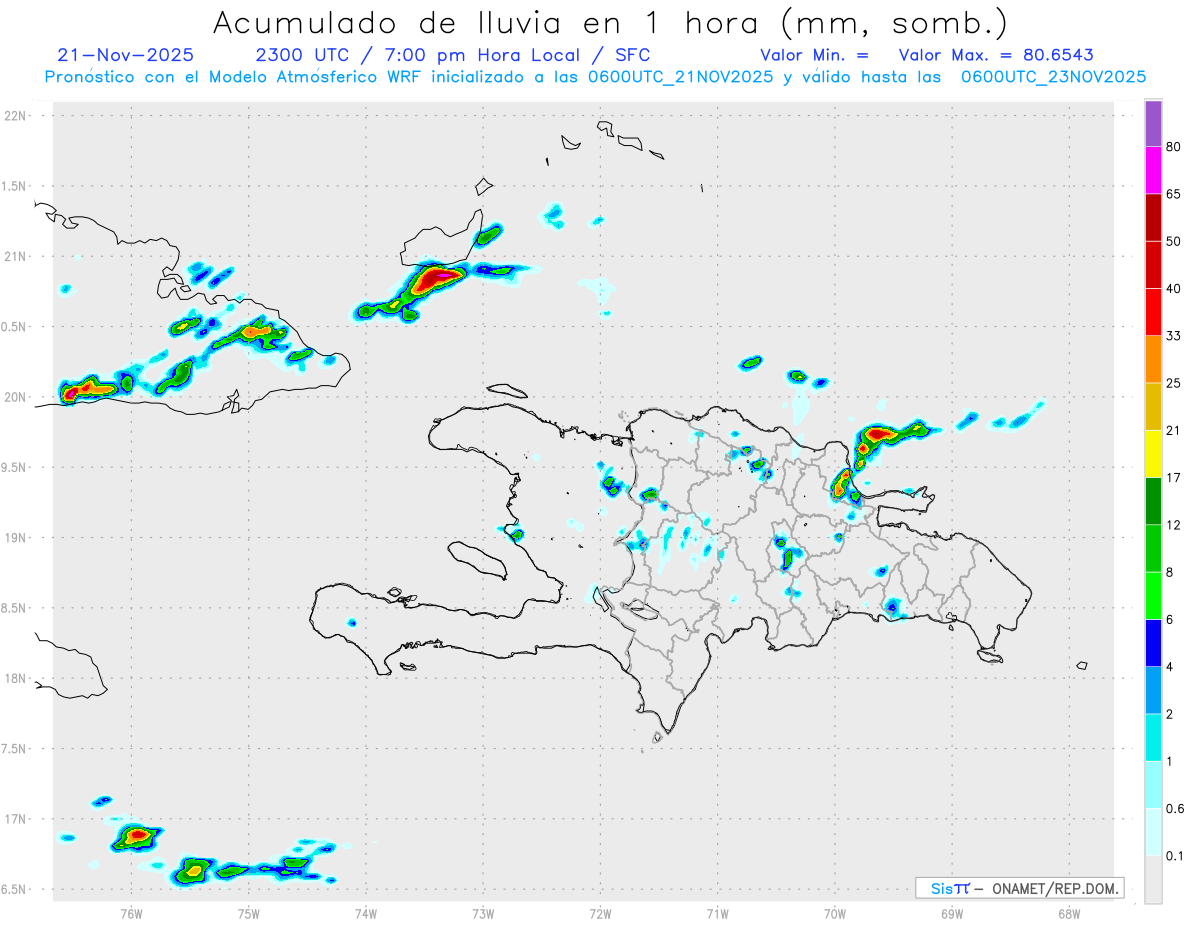This screenshot has width=1200, height=927.
Task: Click the orange legend swatch between 25 and 33
Action: 1153,360
